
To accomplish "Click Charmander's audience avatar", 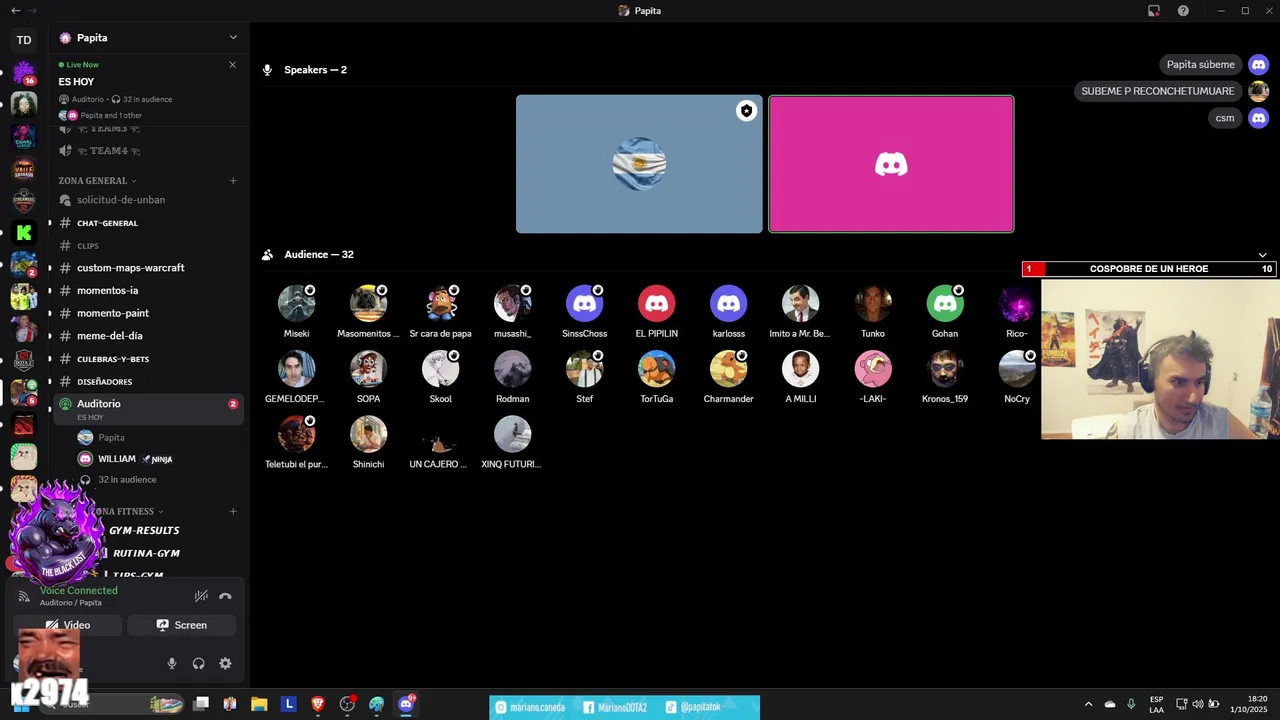I will (x=728, y=368).
